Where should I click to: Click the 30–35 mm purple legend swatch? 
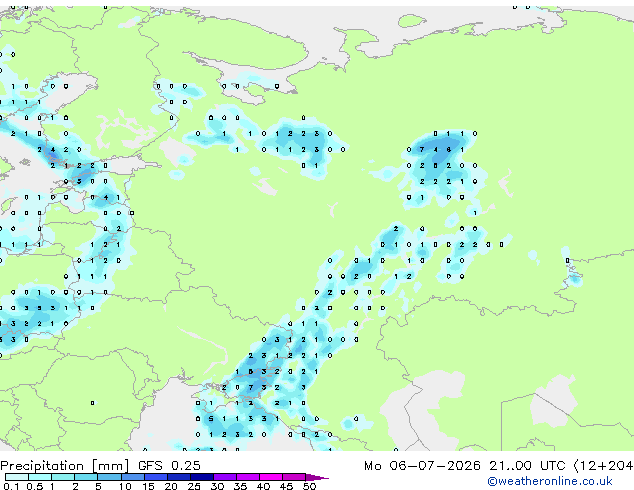click(225, 477)
